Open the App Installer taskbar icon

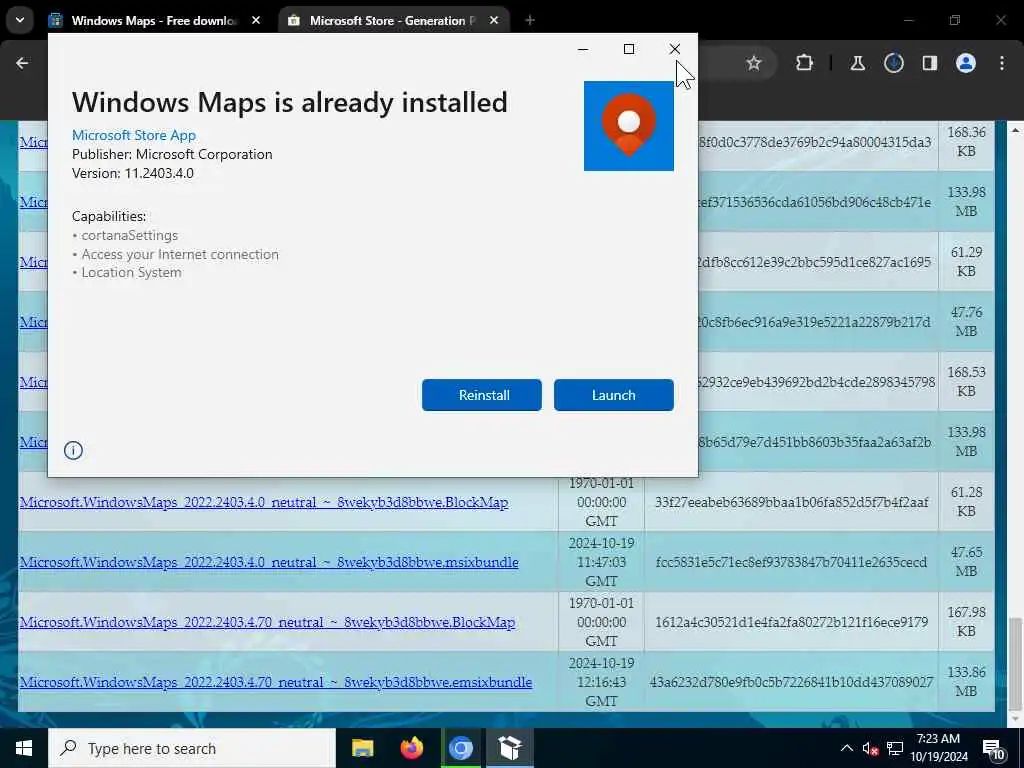[x=509, y=748]
